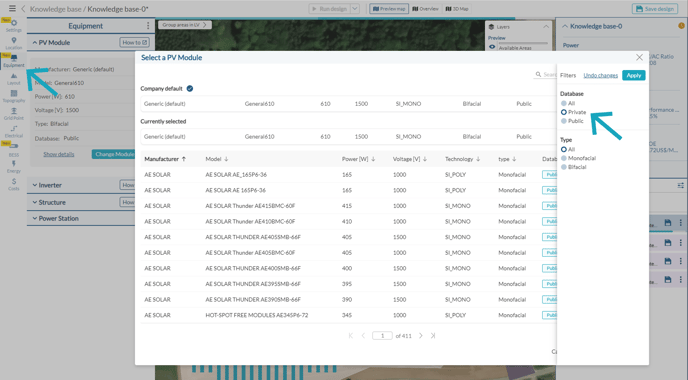Image resolution: width=688 pixels, height=380 pixels.
Task: Open BESS in the left sidebar
Action: (x=14, y=150)
